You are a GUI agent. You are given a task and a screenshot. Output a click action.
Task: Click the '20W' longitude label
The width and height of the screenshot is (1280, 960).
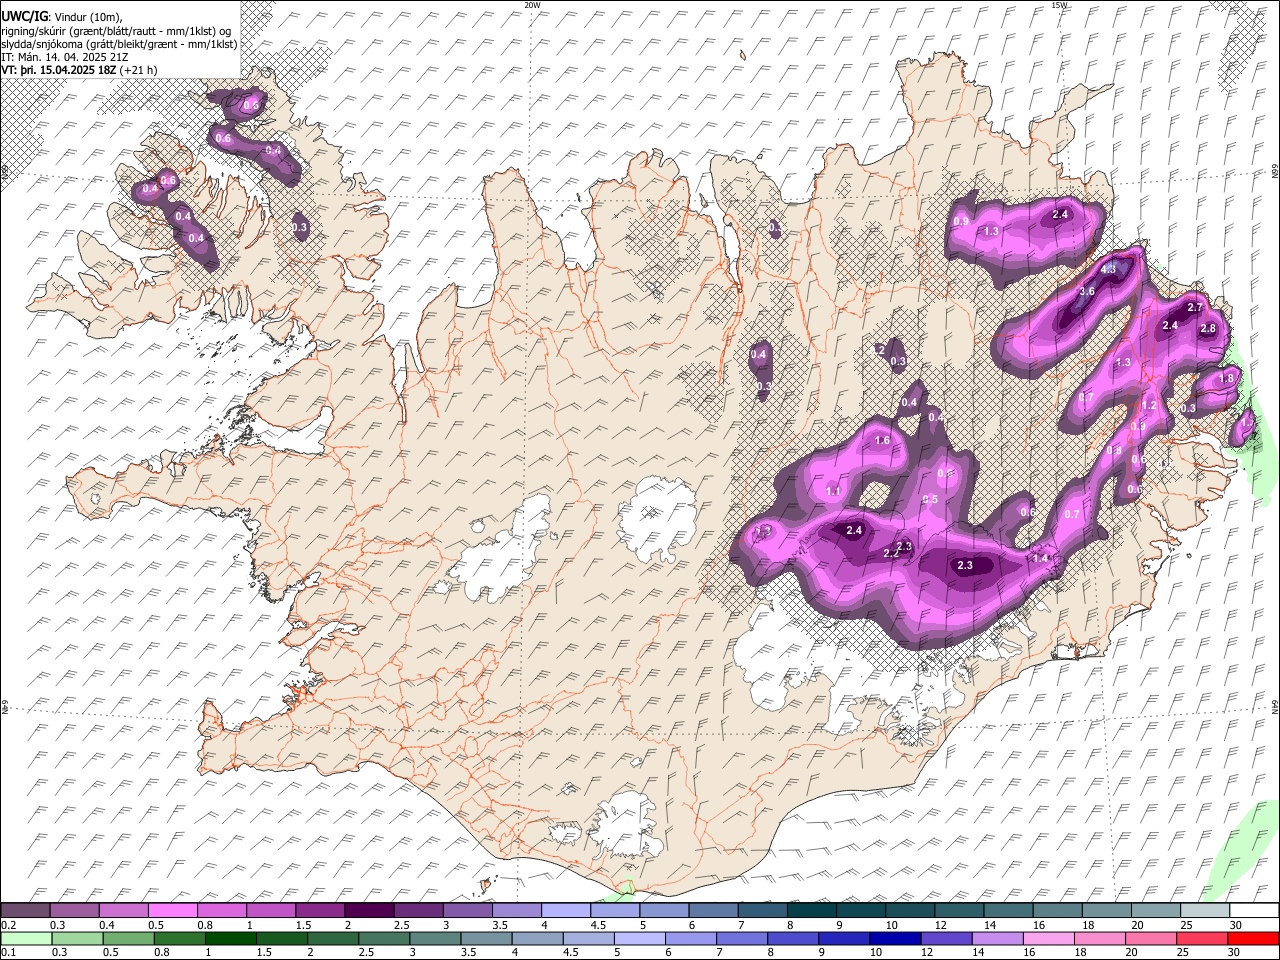(x=532, y=5)
